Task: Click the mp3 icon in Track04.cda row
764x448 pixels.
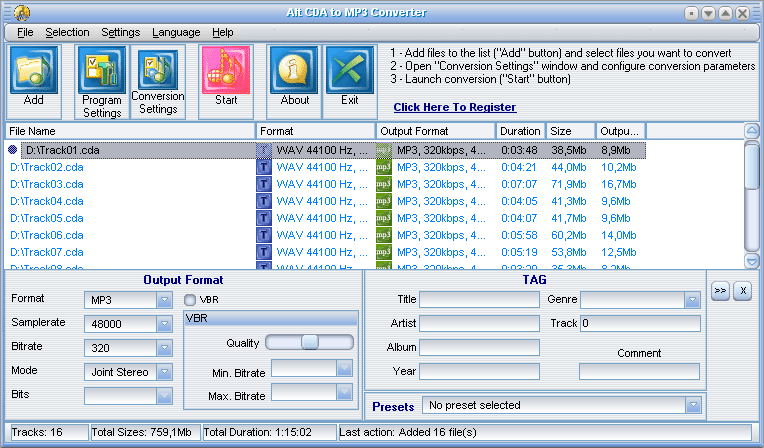Action: coord(384,201)
